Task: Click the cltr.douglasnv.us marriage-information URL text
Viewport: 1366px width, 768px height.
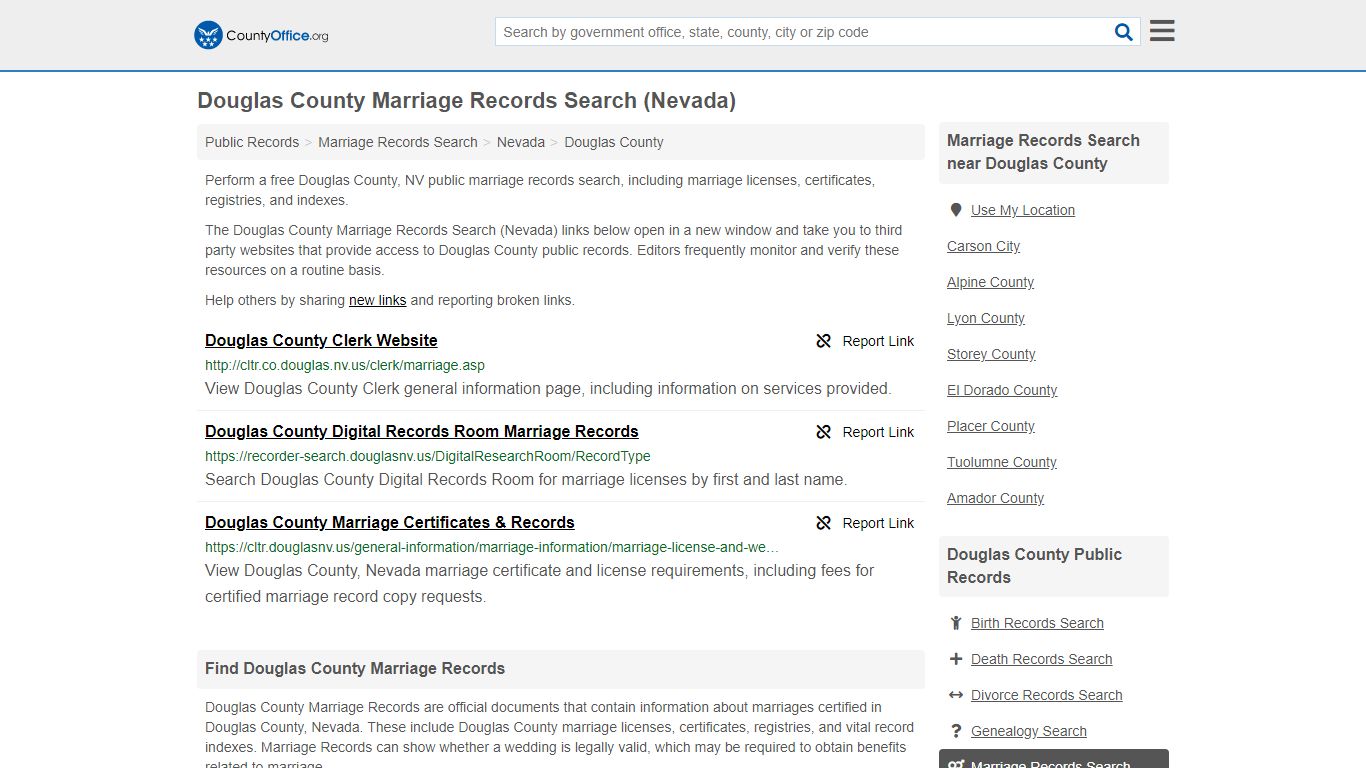Action: (x=492, y=547)
